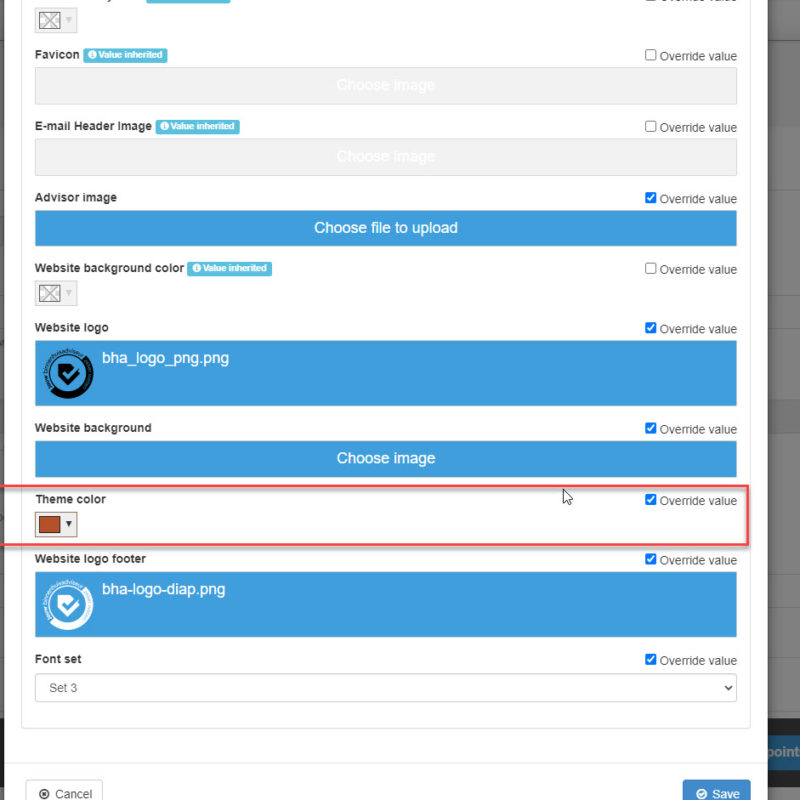Click the E-mail Header Image inherited badge
The width and height of the screenshot is (800, 800).
pyautogui.click(x=197, y=127)
